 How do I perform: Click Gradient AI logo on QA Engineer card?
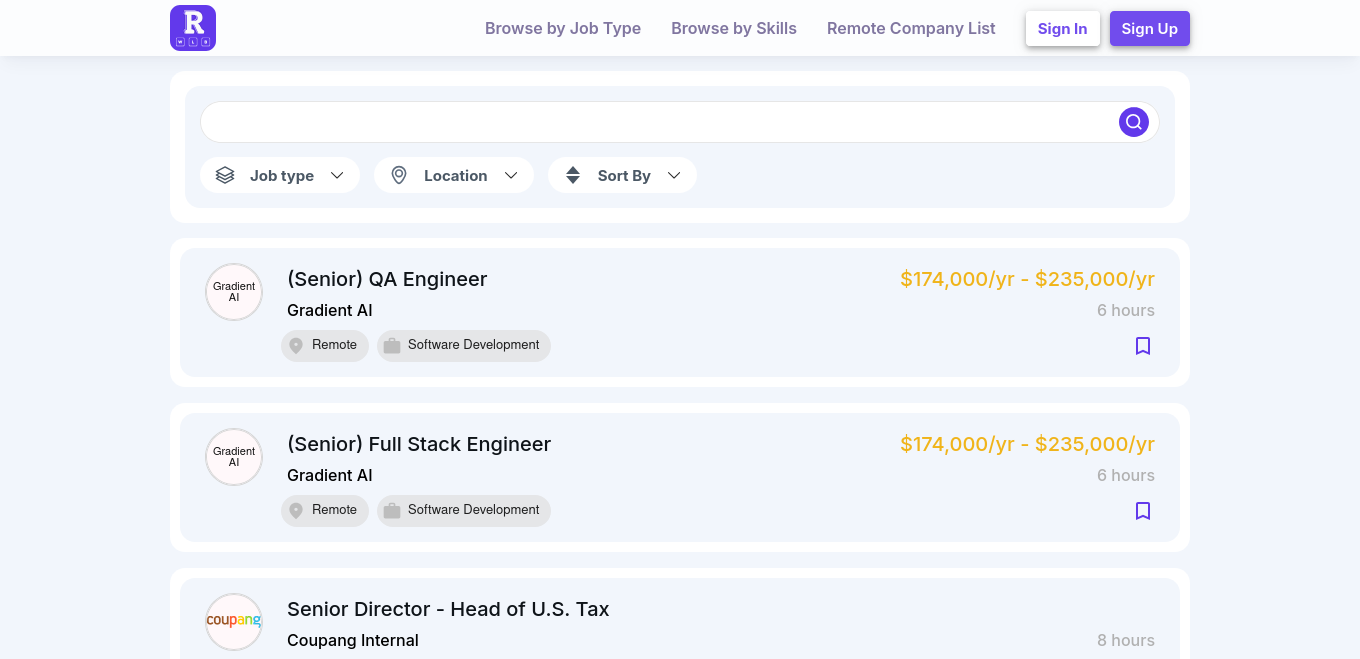pos(234,292)
